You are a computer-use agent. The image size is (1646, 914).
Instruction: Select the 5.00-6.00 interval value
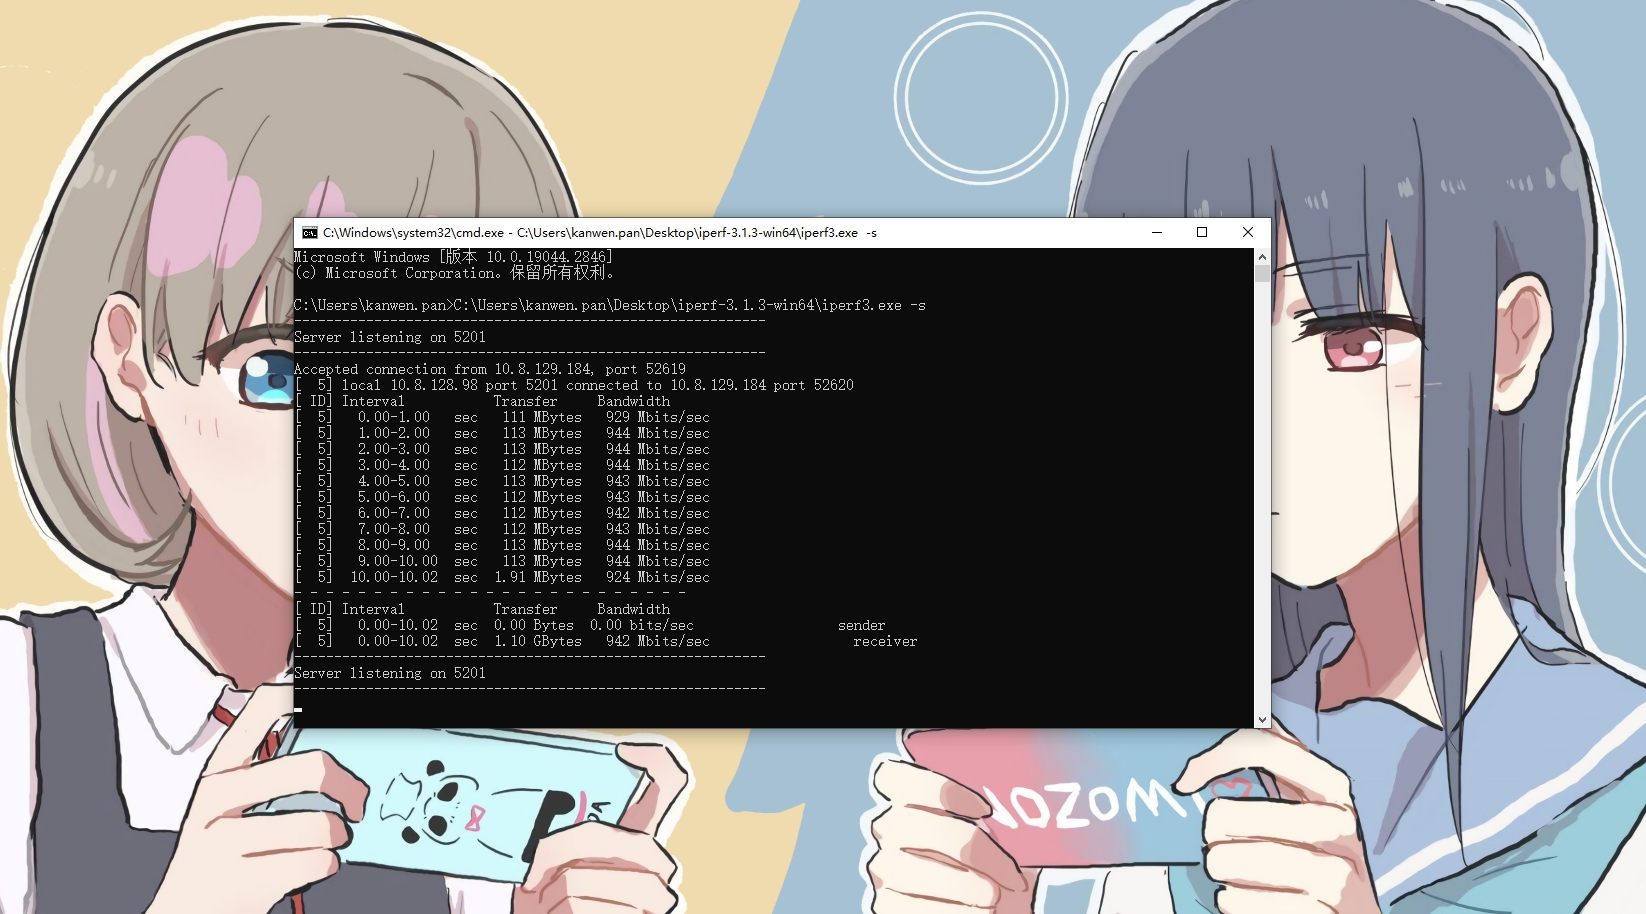click(394, 497)
